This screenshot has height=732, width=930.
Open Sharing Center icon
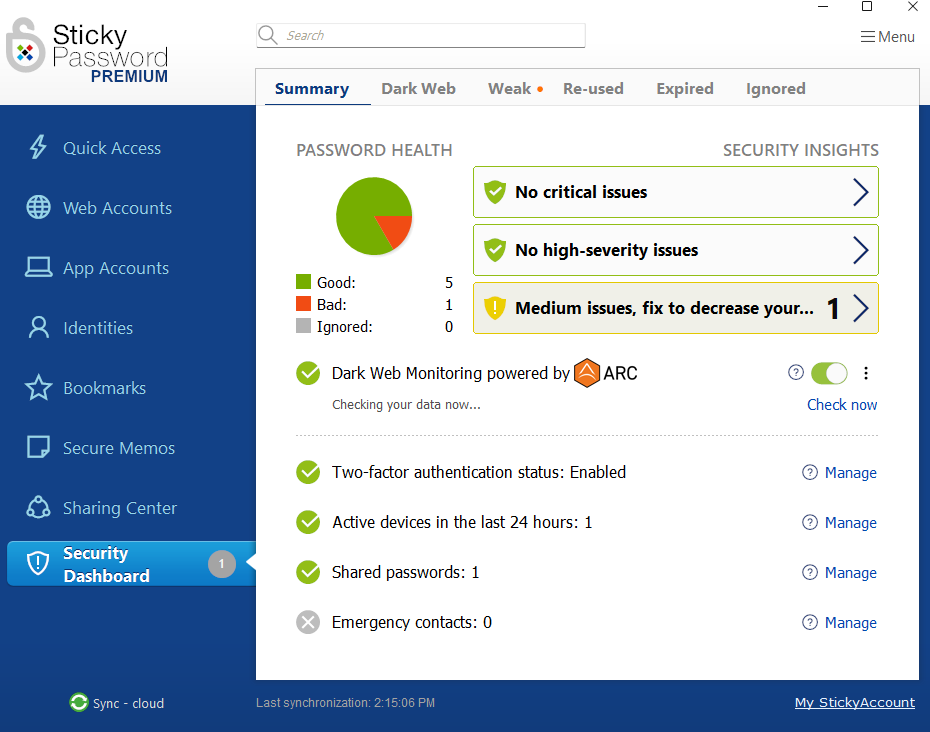point(39,507)
